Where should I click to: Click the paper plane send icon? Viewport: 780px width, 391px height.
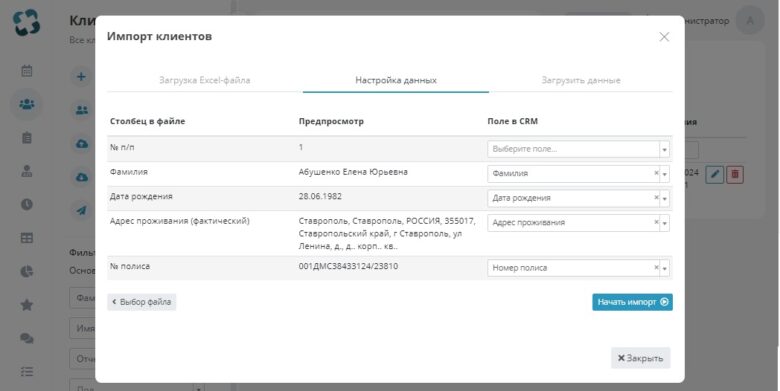(x=82, y=210)
